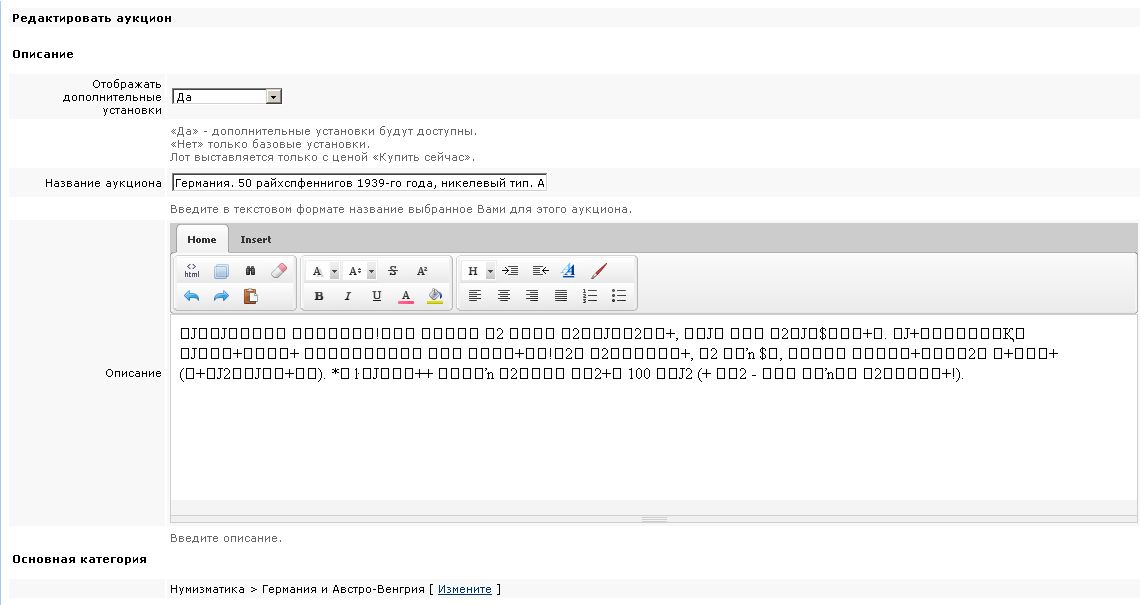Toggle underline formatting
Image resolution: width=1140 pixels, height=605 pixels.
377,296
